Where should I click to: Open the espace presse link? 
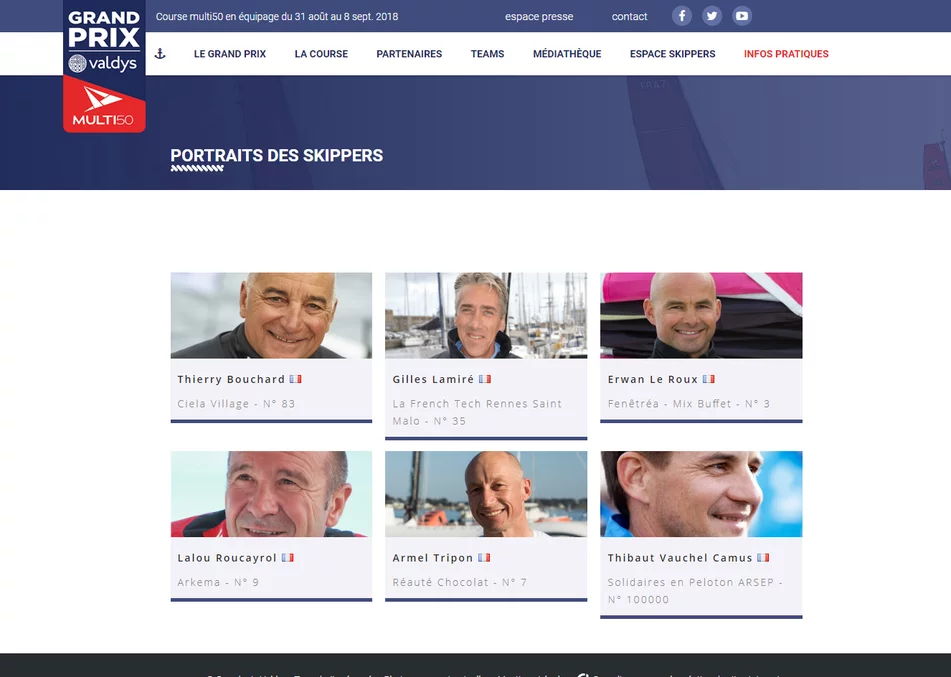539,16
